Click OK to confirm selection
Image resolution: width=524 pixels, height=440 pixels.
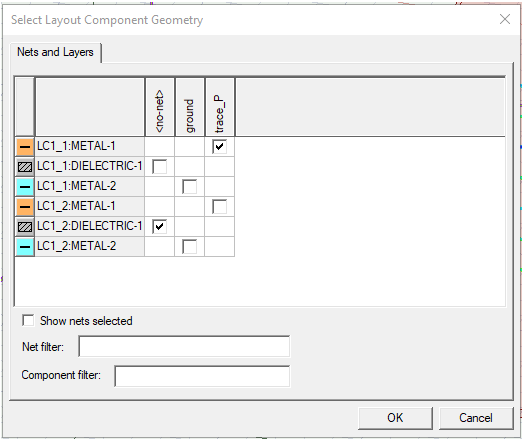pyautogui.click(x=395, y=418)
